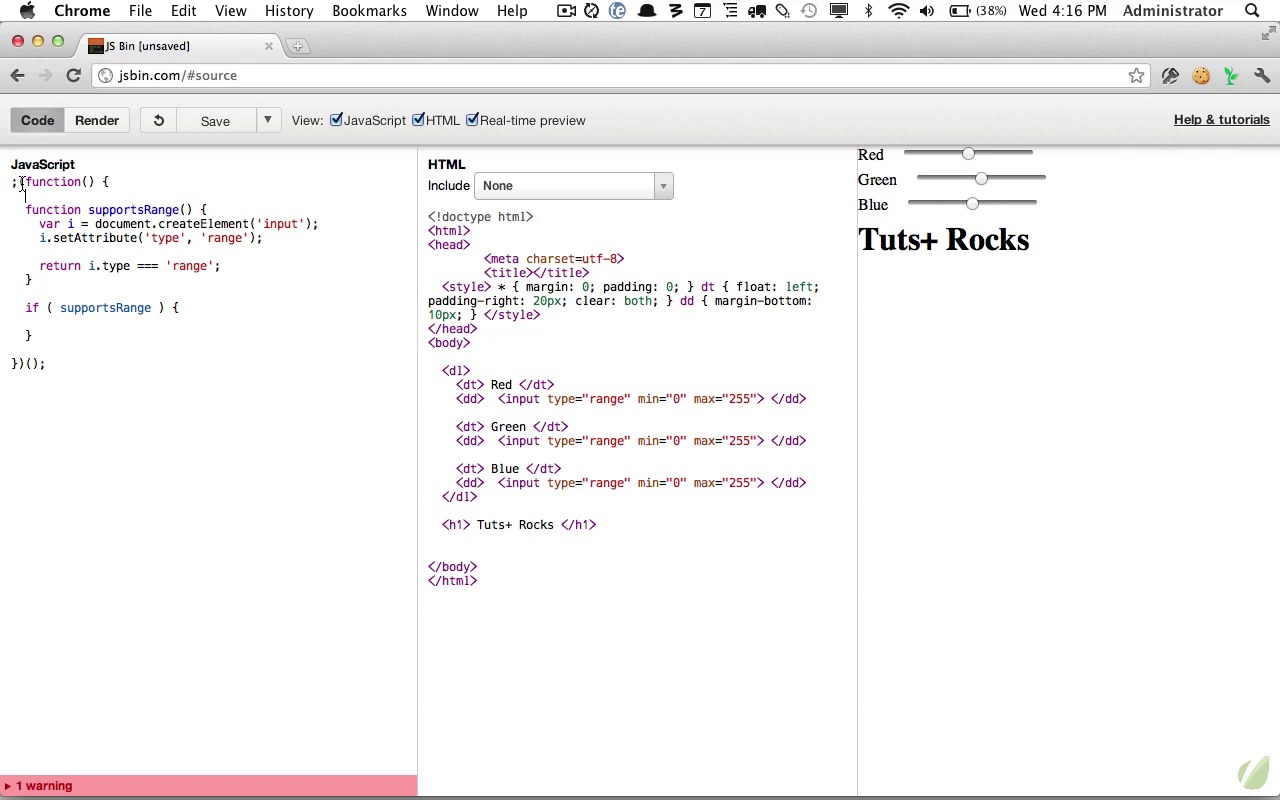
Task: Click the JS Bin revert arrow button
Action: tap(158, 120)
